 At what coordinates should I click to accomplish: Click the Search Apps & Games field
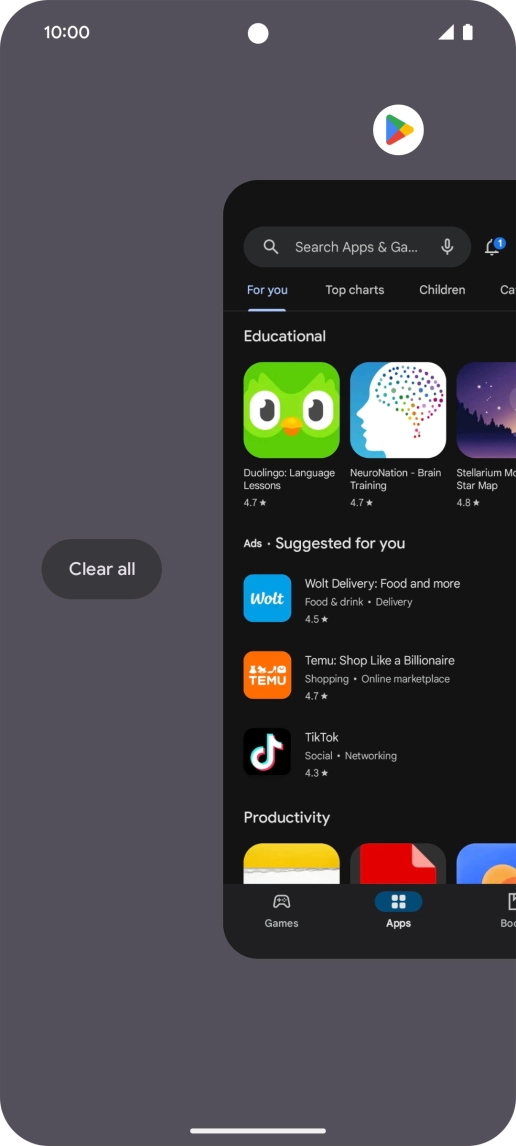coord(357,247)
